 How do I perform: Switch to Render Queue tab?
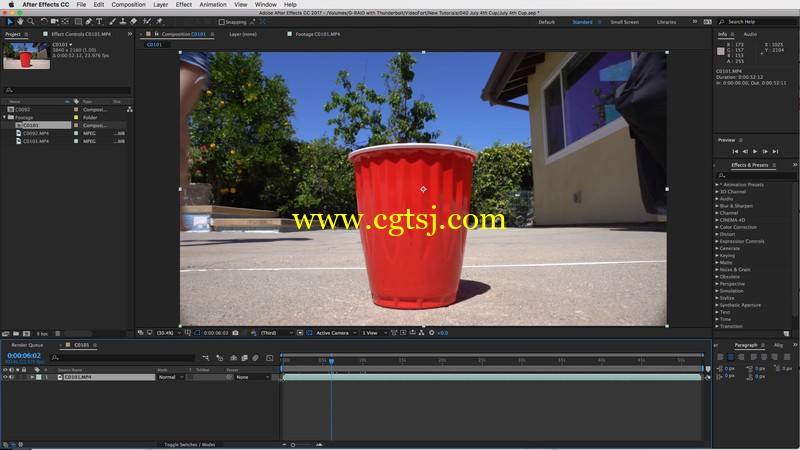(28, 345)
